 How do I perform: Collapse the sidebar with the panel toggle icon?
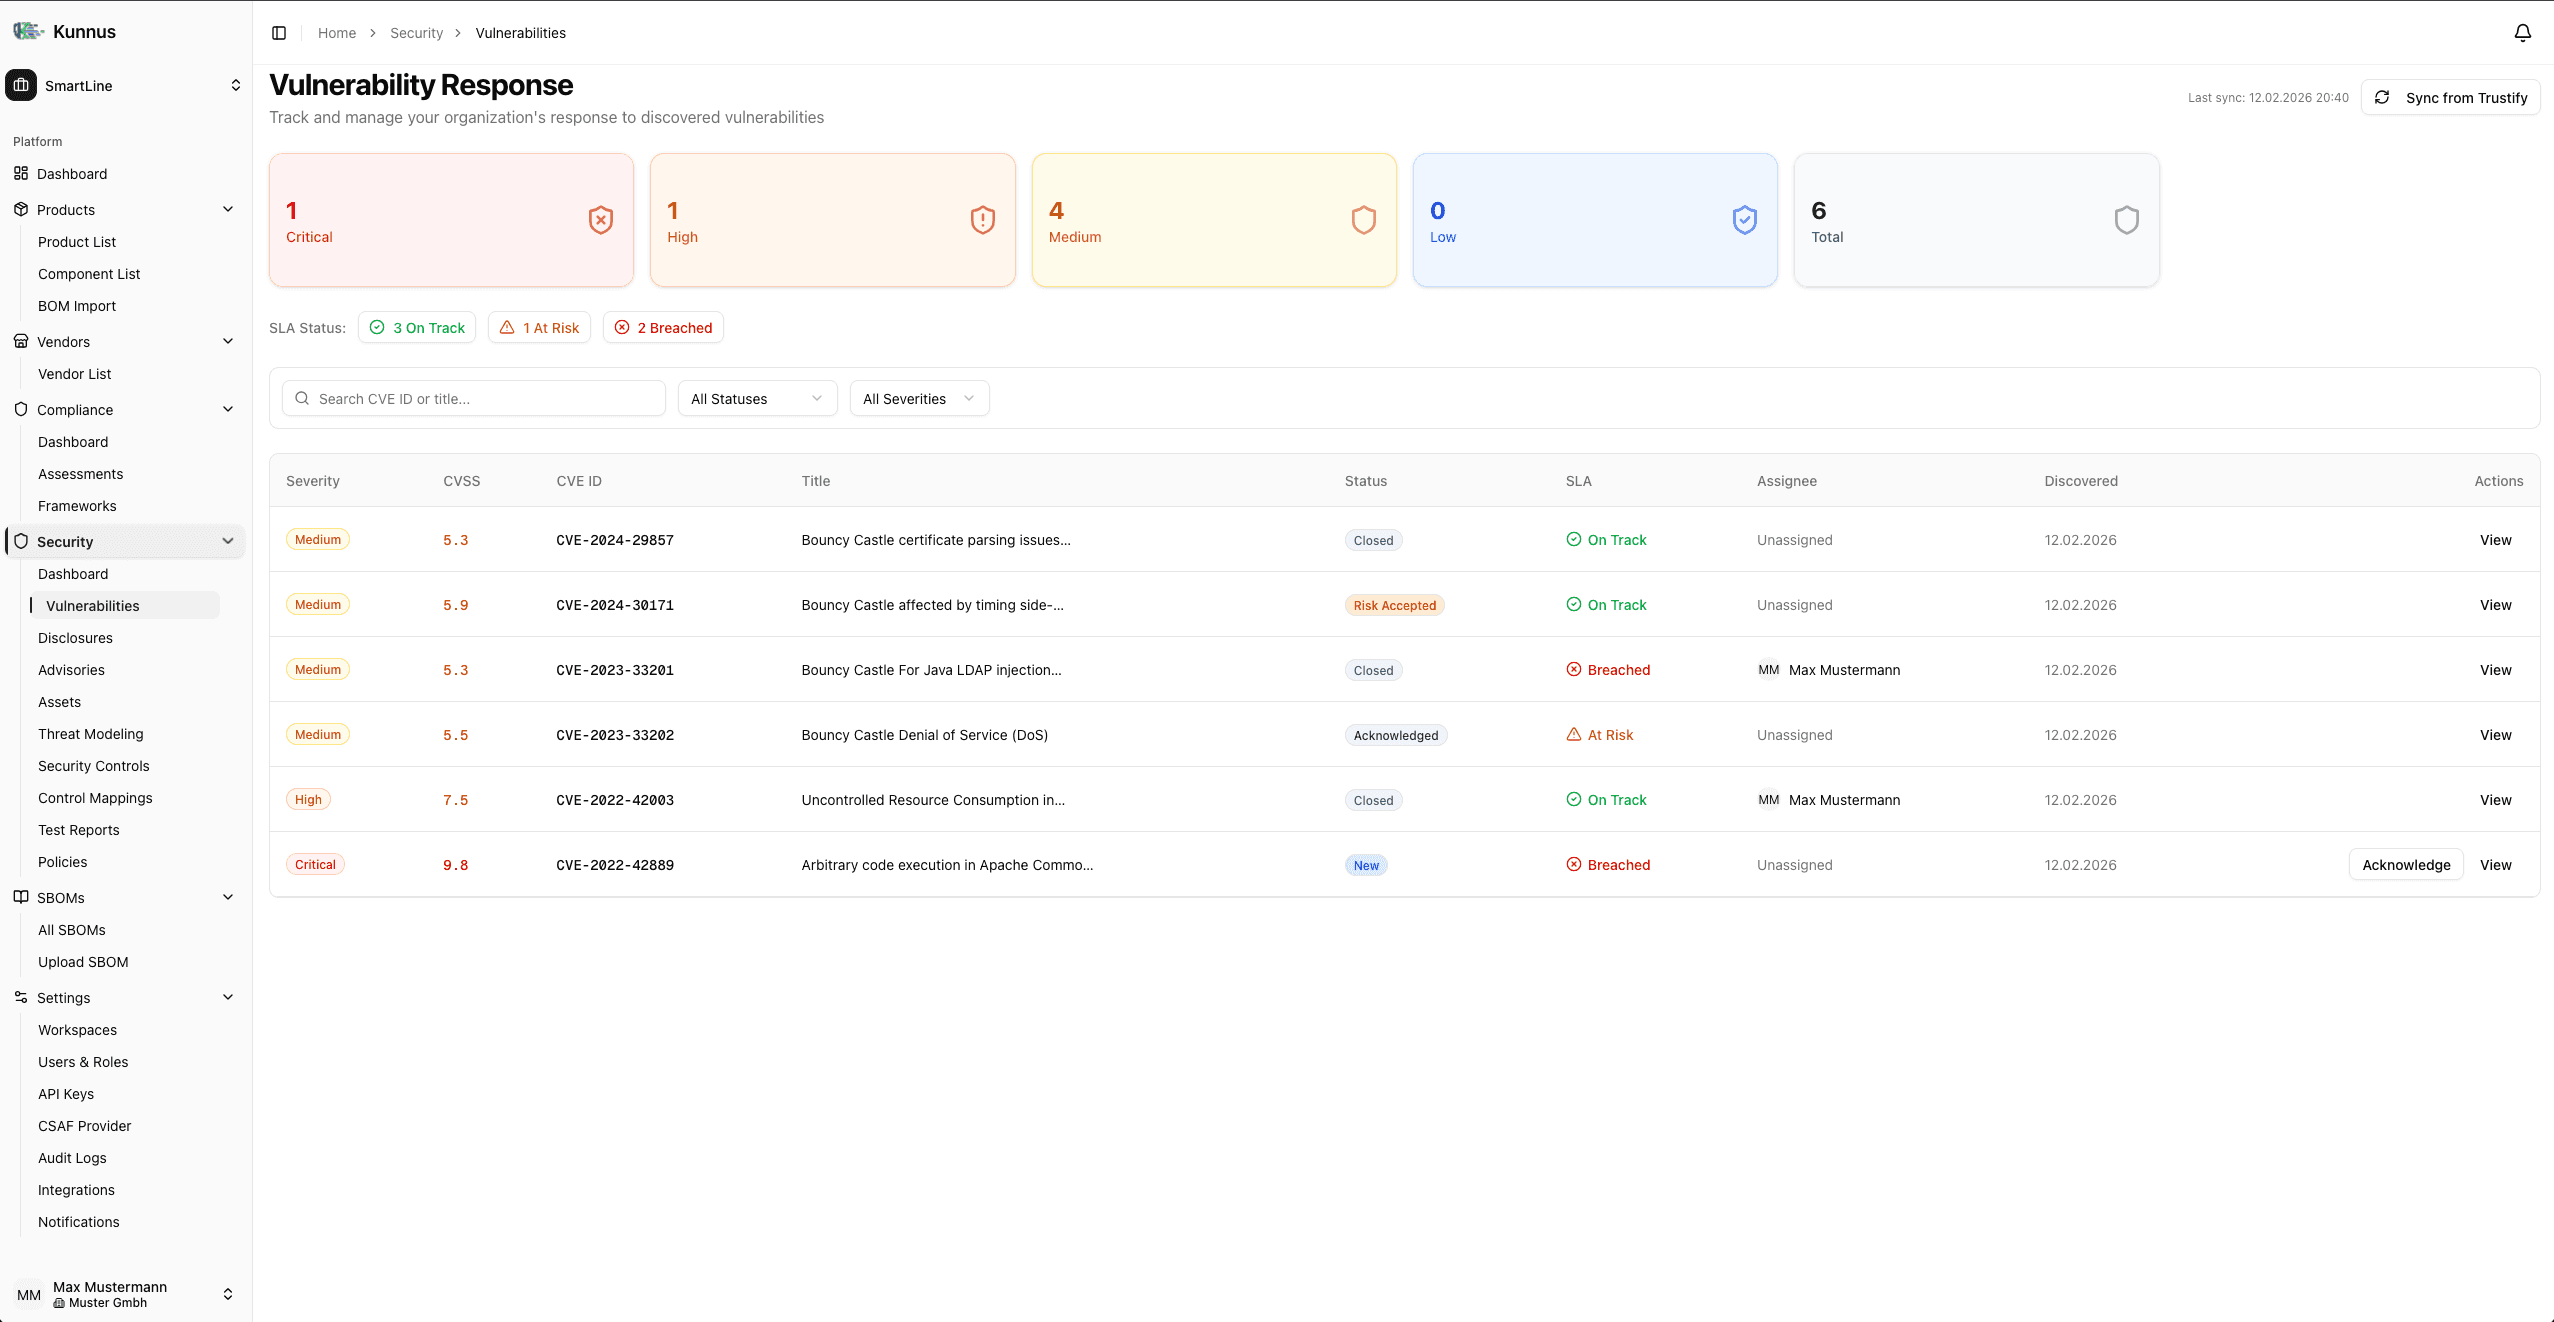(278, 32)
